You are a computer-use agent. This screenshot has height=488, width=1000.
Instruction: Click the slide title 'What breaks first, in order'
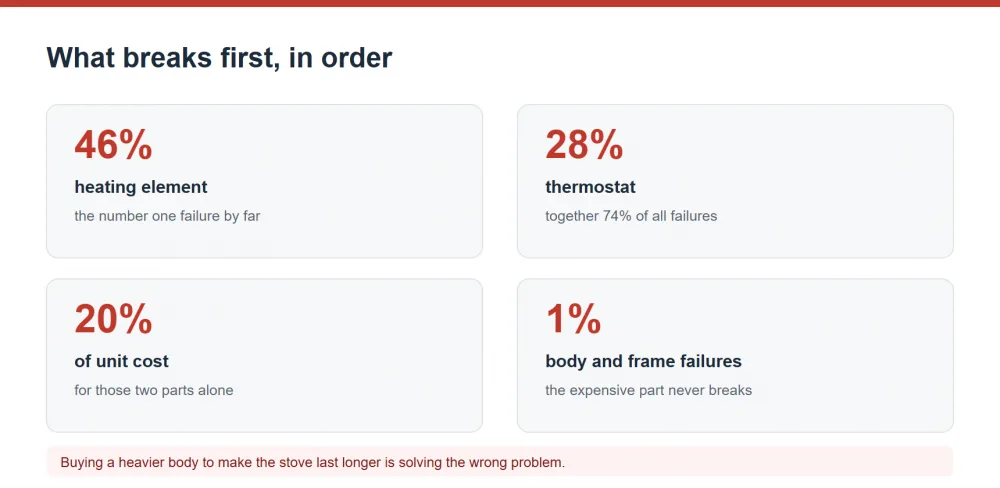[x=219, y=58]
